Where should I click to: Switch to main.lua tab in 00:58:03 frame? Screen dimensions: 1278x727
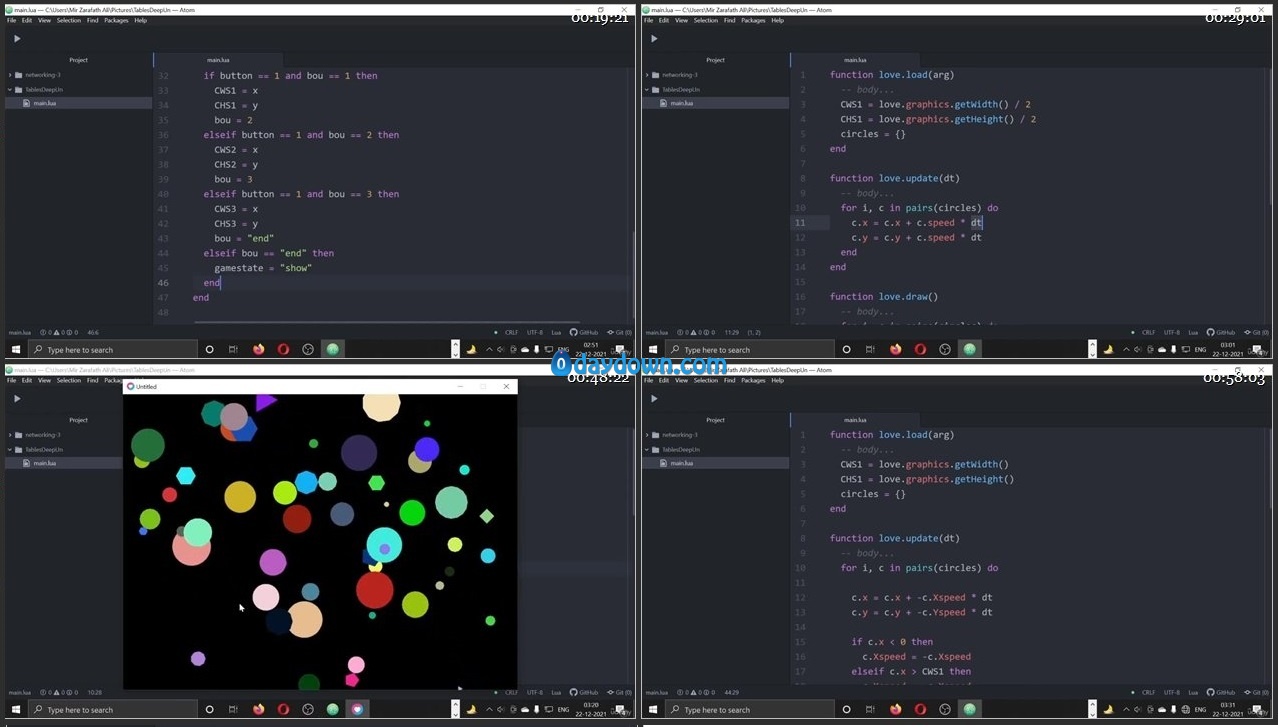855,420
